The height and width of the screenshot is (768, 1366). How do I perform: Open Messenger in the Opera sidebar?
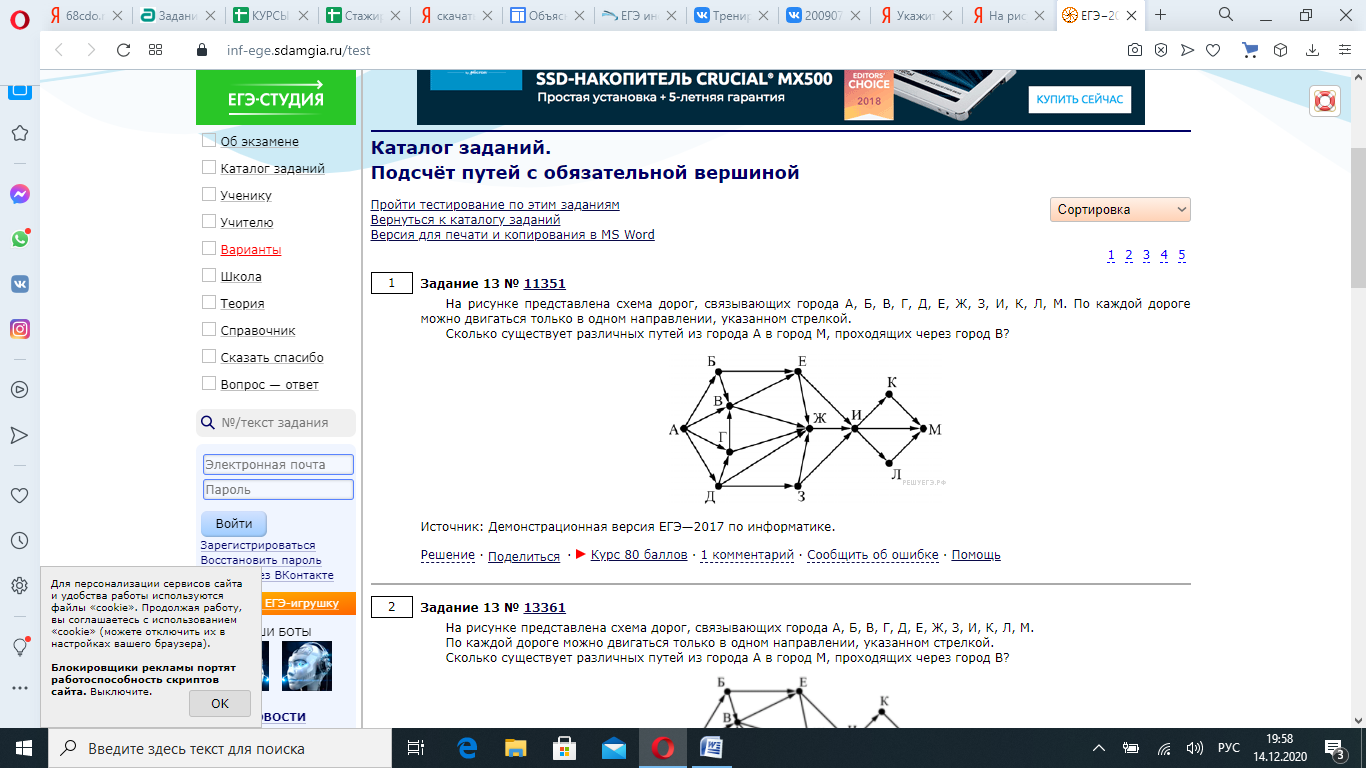click(19, 194)
